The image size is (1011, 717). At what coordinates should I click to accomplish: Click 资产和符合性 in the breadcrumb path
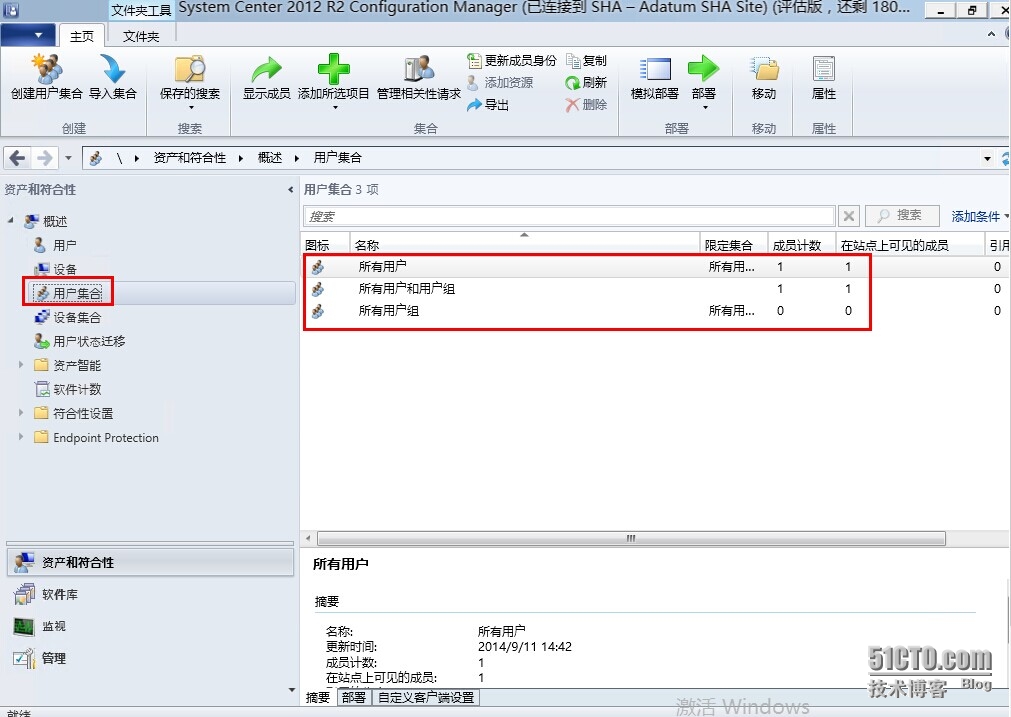190,157
